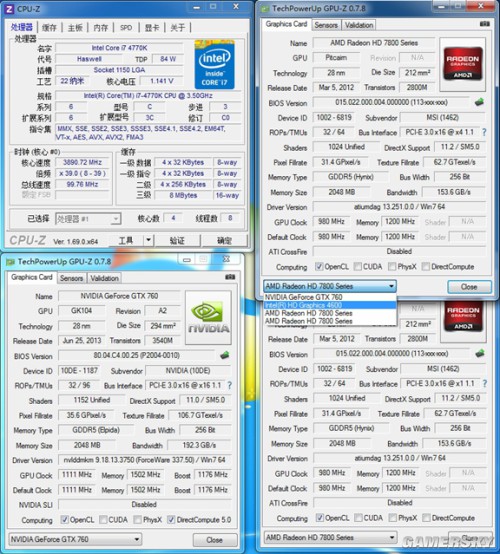Click the NVIDIA logo image
This screenshot has width=500, height=554.
[x=208, y=317]
